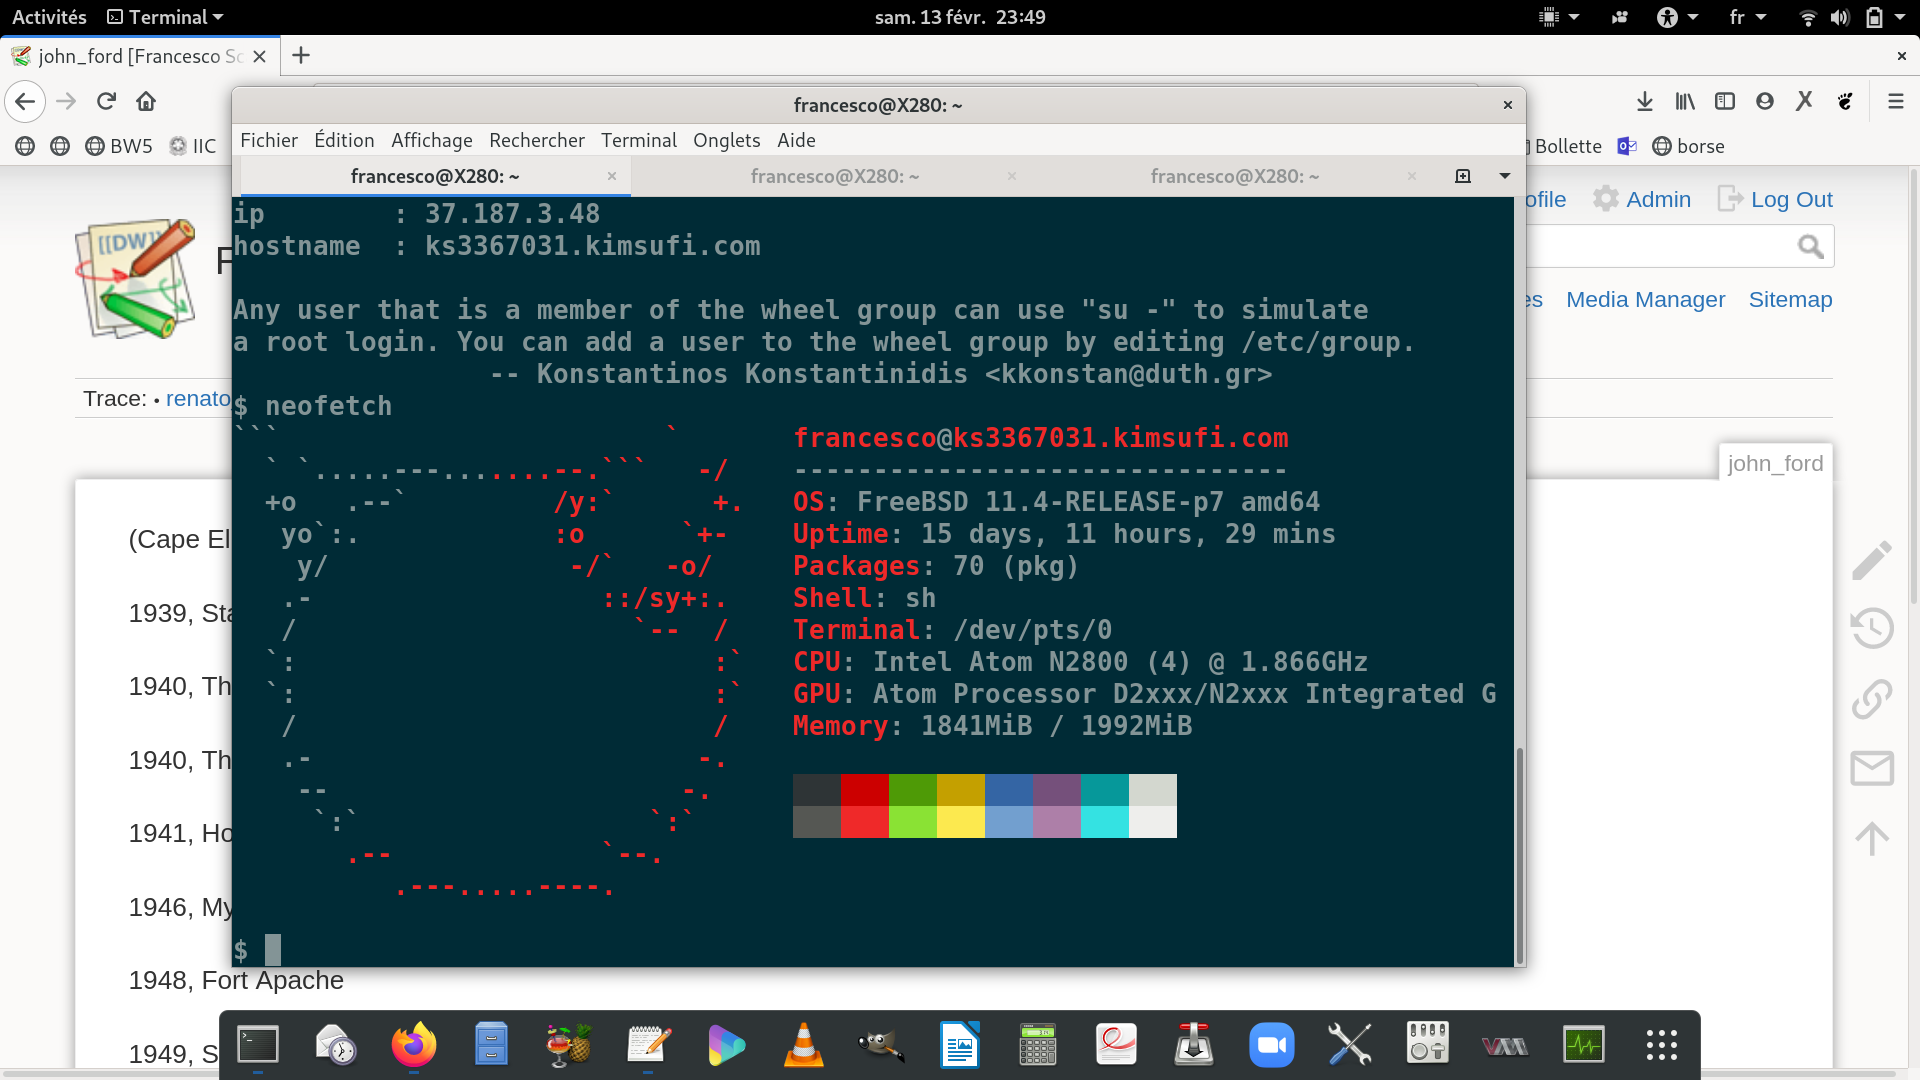Open the Onglets menu in terminal

tap(726, 140)
